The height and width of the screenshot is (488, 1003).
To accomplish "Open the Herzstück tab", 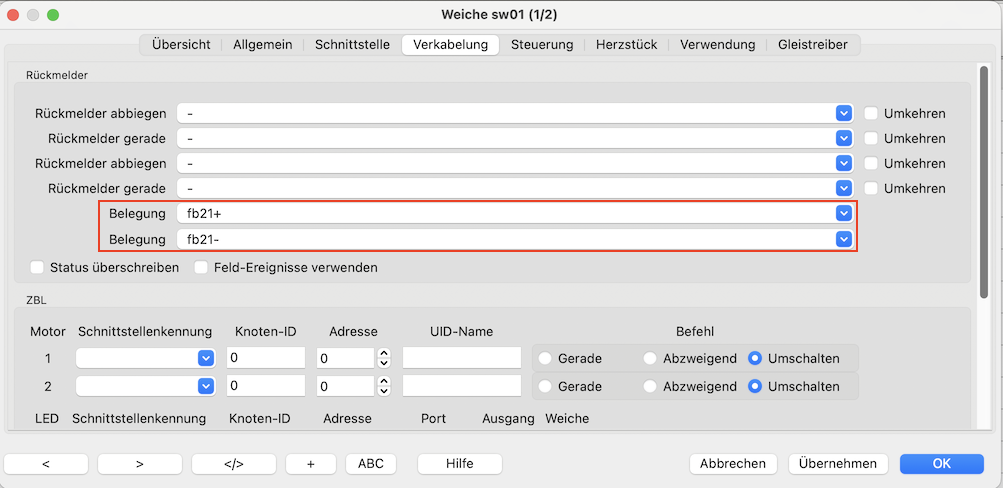I will (627, 44).
